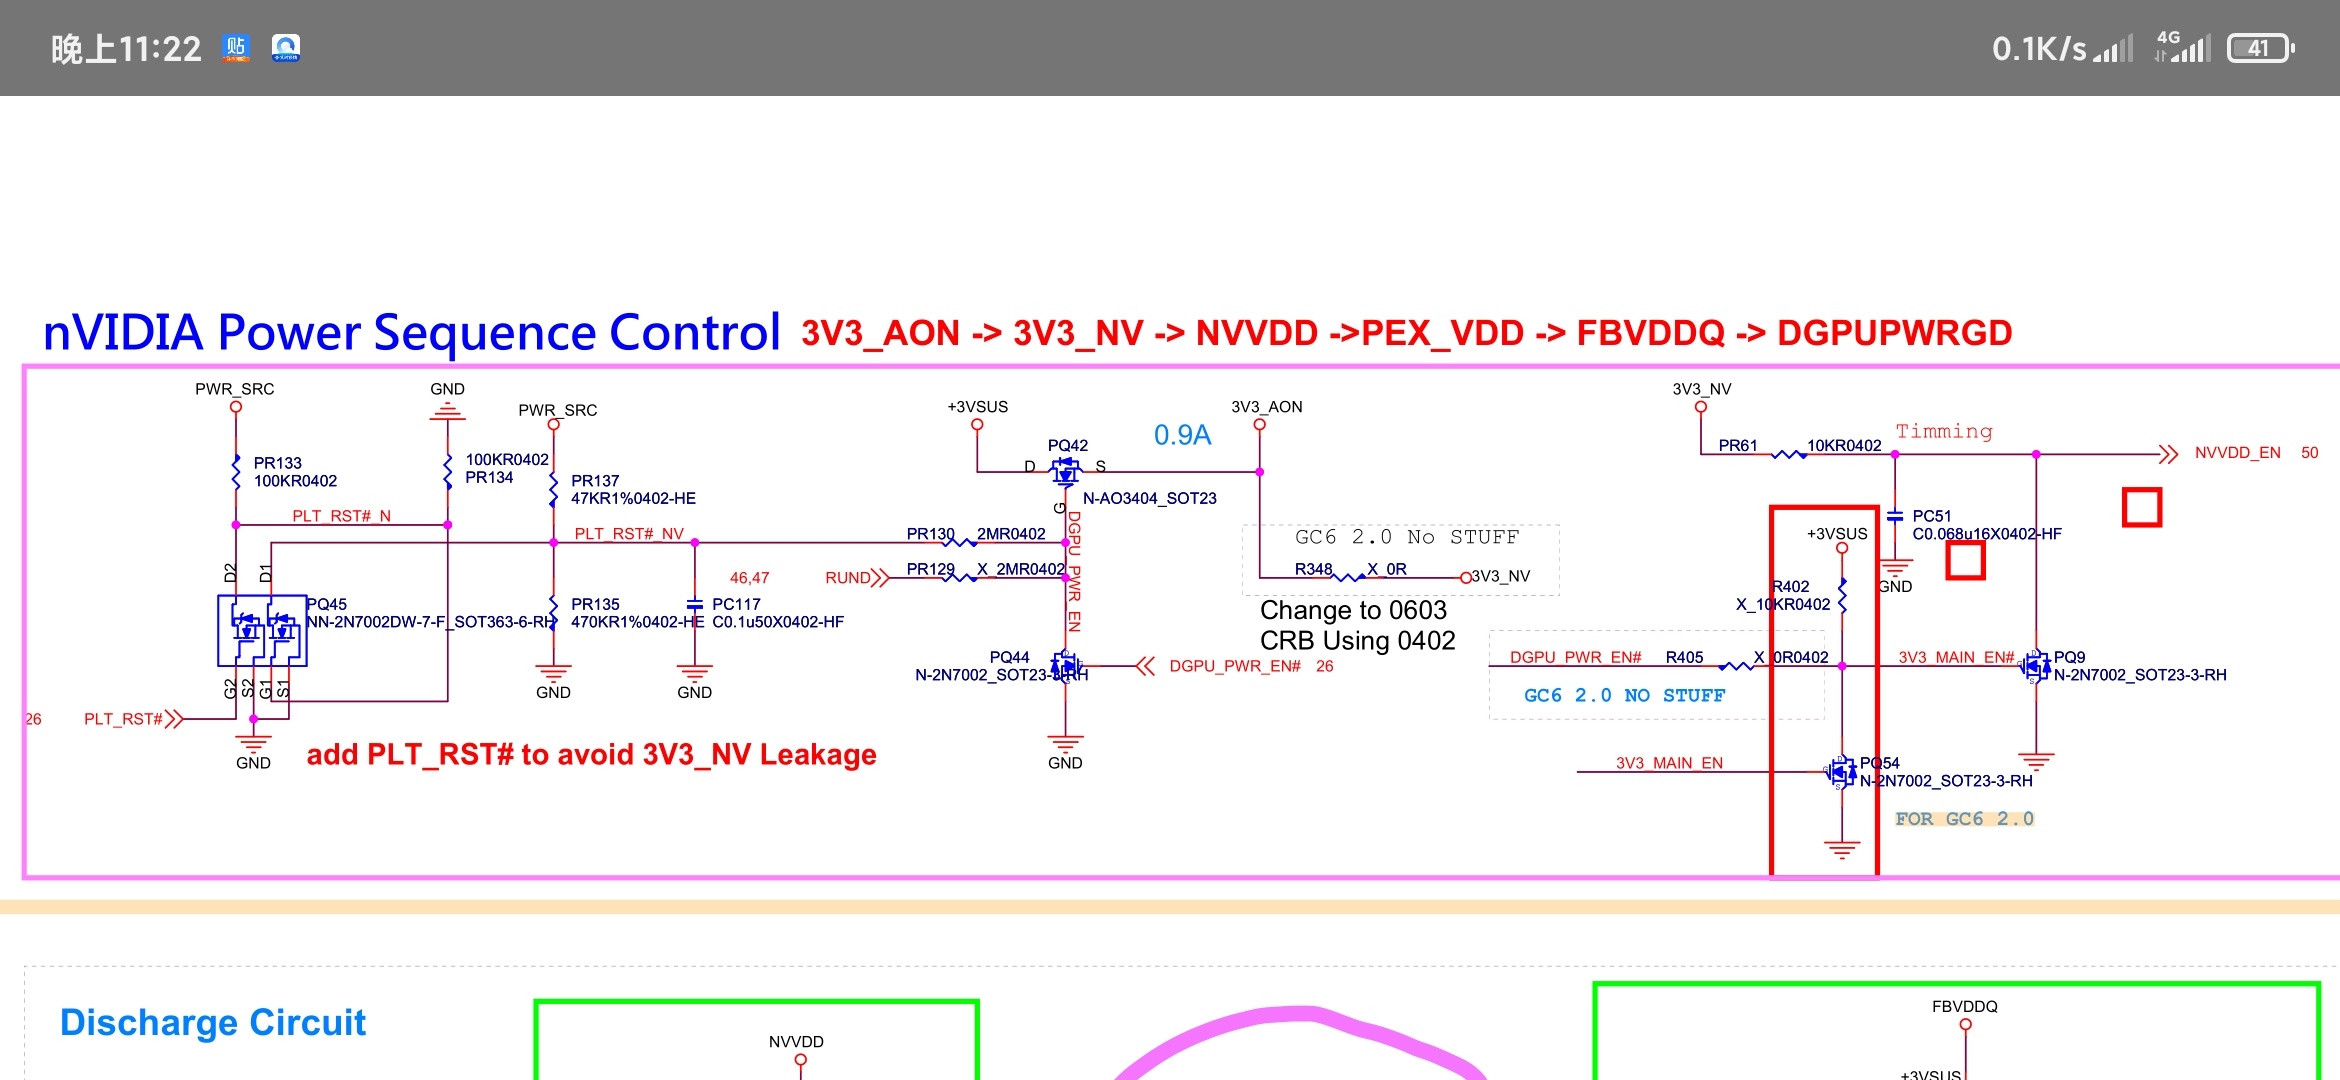Tap the PC117 capacitor symbol
Screen dimensions: 2340x1080
pyautogui.click(x=695, y=604)
